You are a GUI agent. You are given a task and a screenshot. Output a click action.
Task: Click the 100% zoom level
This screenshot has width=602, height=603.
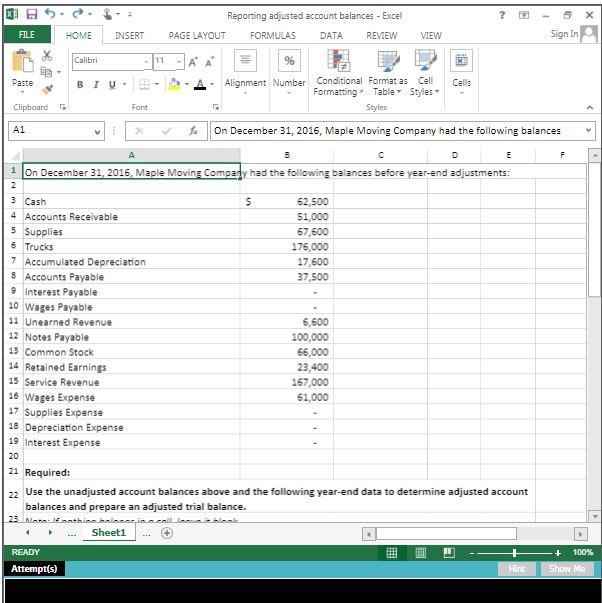click(x=583, y=552)
